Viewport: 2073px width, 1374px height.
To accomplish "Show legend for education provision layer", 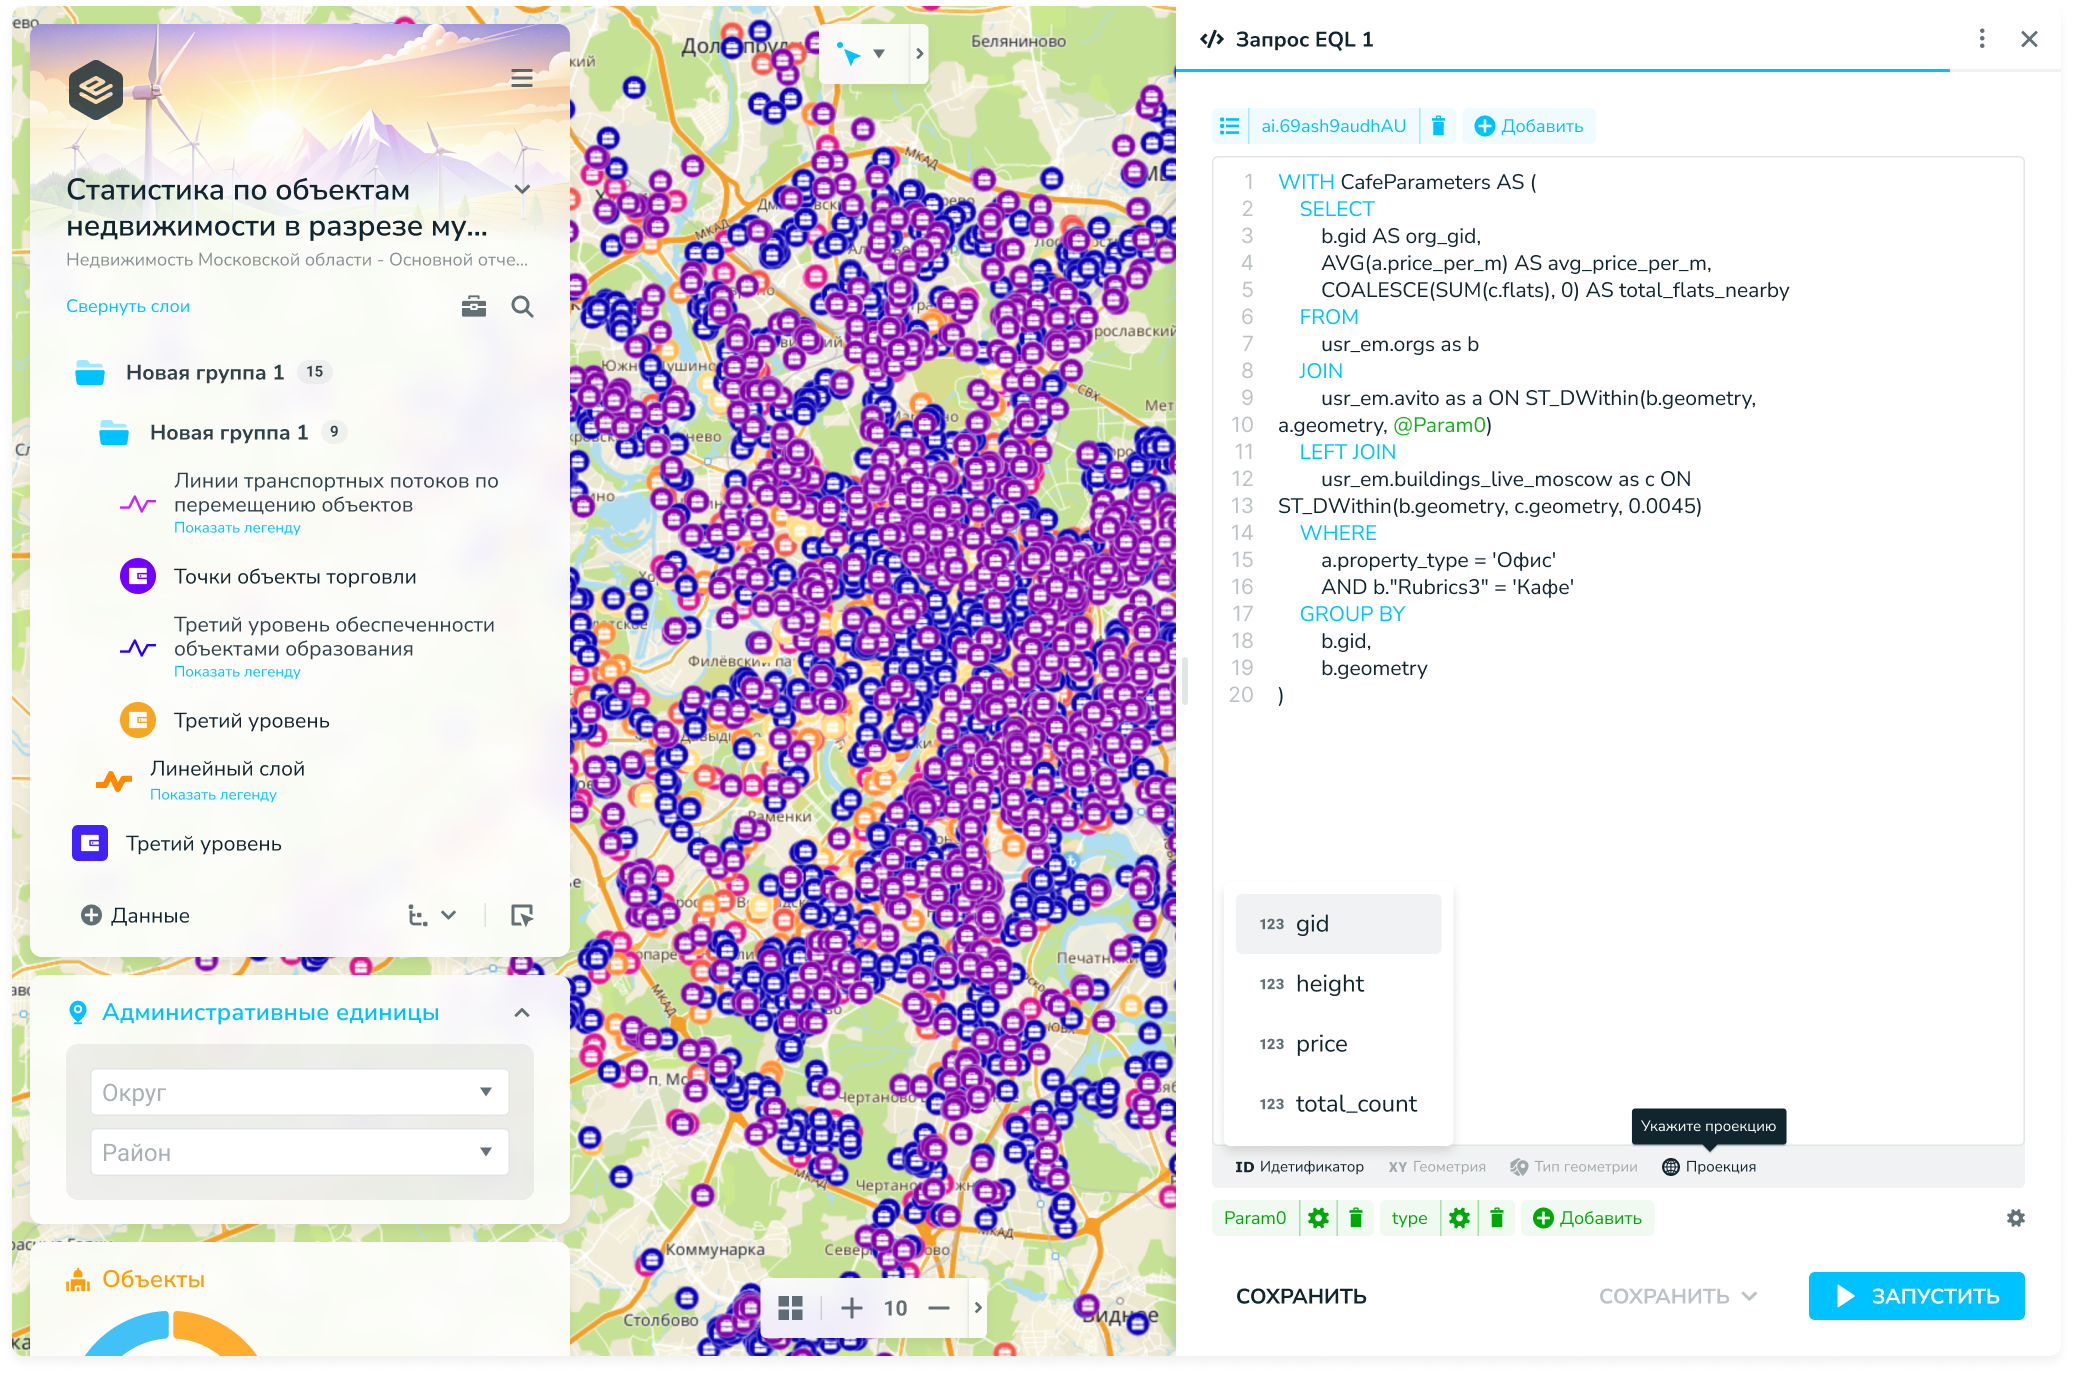I will [237, 672].
